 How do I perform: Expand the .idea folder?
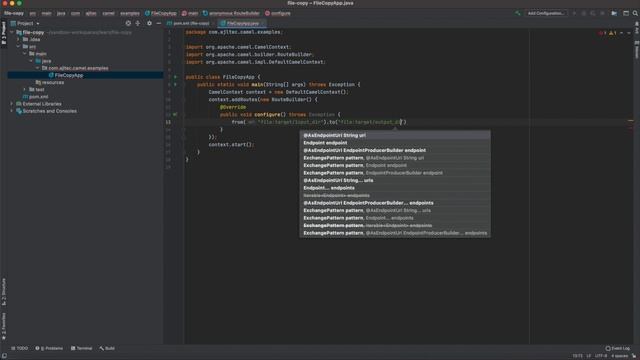point(18,40)
